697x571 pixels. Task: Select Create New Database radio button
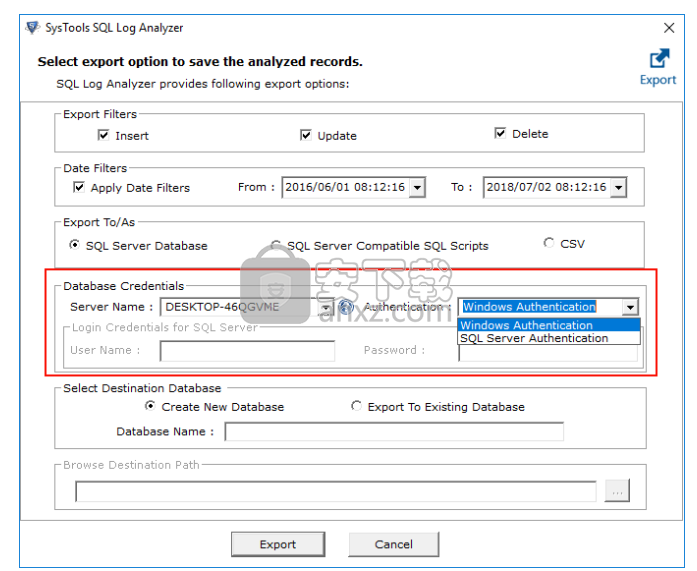(x=150, y=406)
